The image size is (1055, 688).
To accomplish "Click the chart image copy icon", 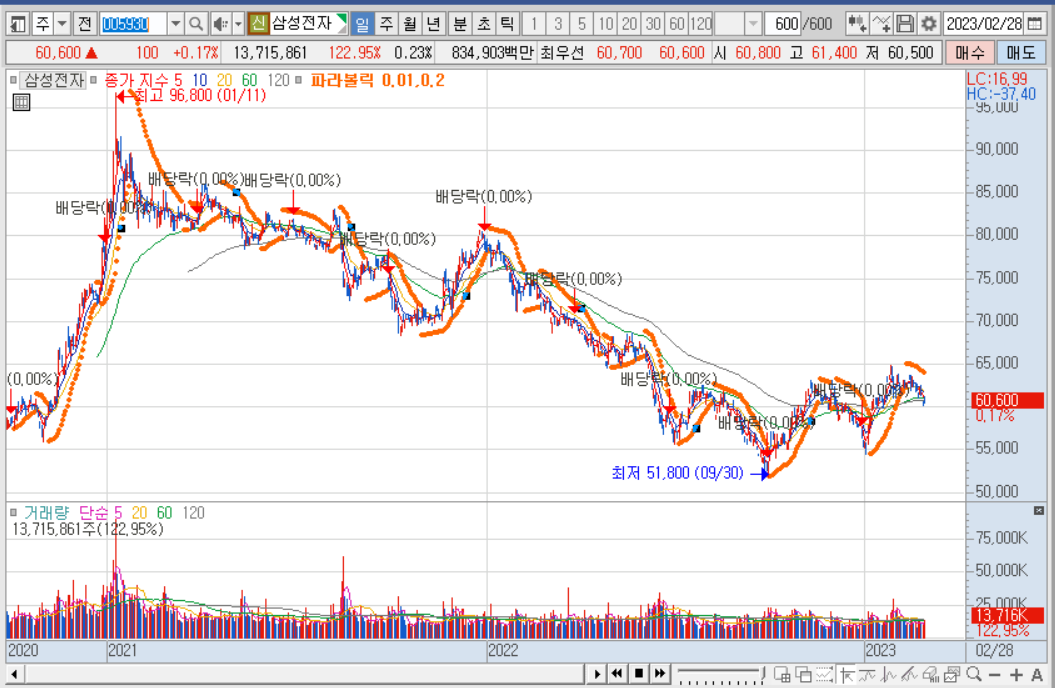I will 952,674.
